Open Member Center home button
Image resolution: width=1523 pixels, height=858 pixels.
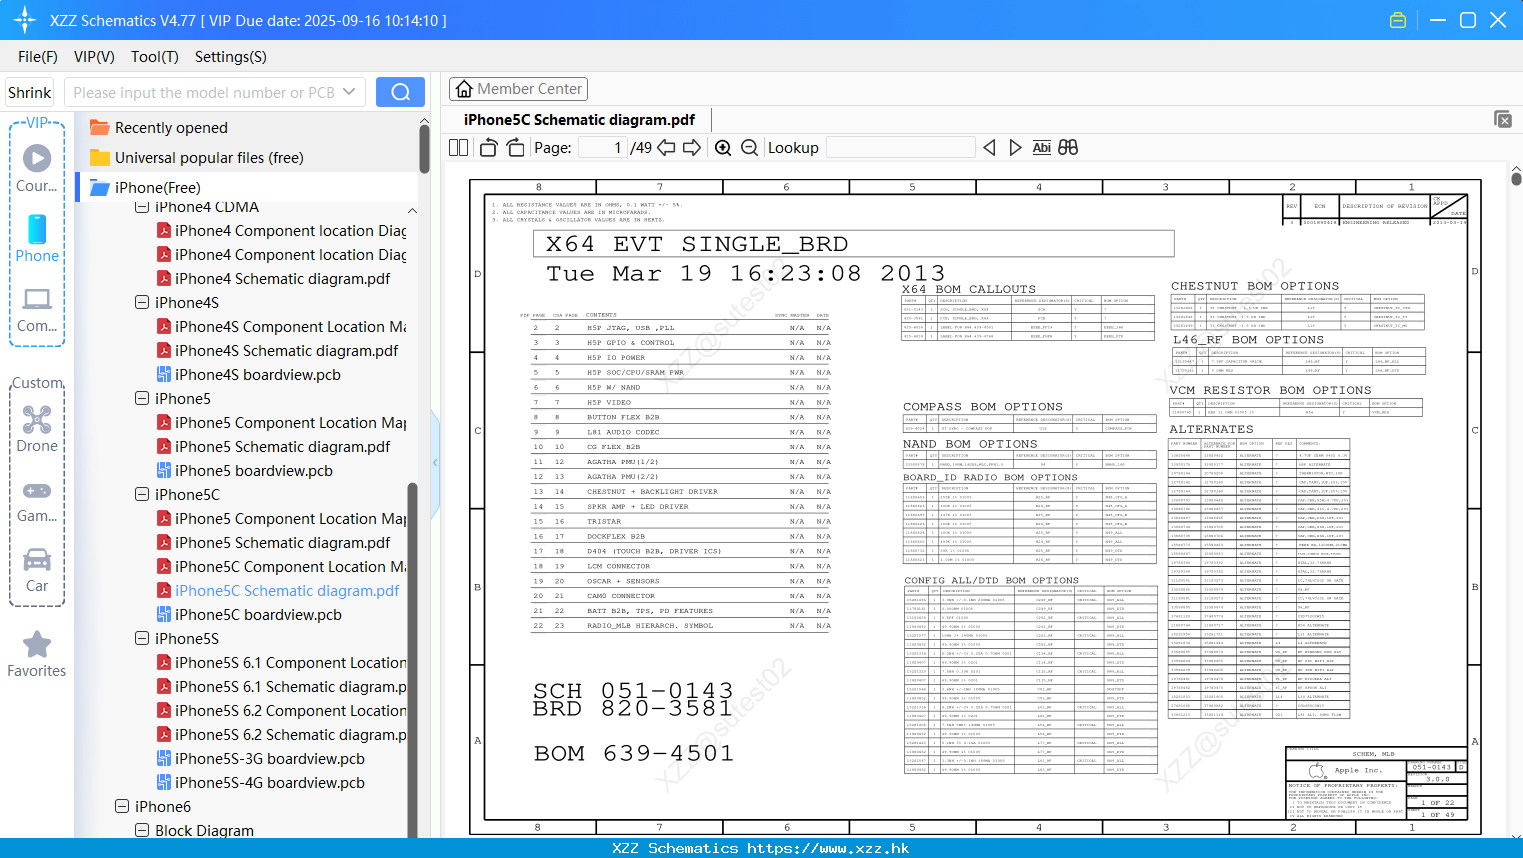(x=518, y=89)
